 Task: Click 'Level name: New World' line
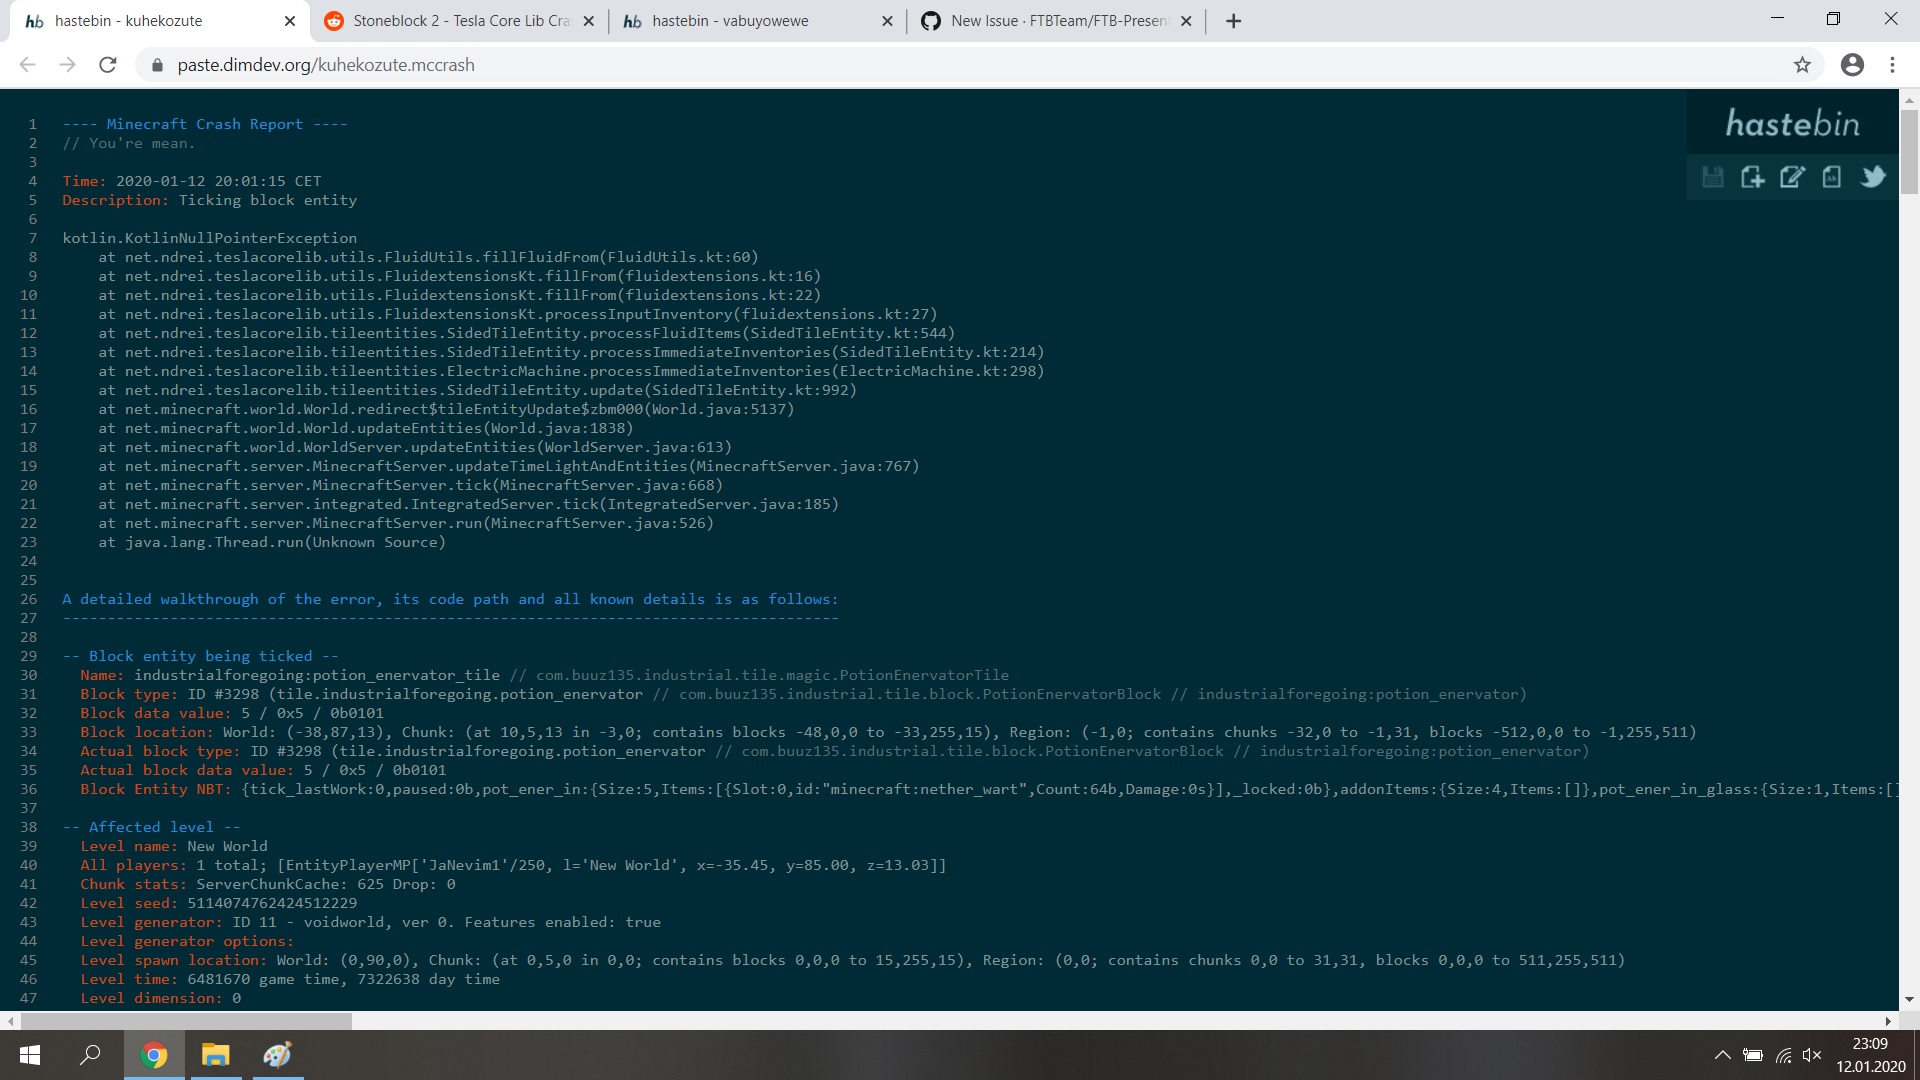(174, 846)
